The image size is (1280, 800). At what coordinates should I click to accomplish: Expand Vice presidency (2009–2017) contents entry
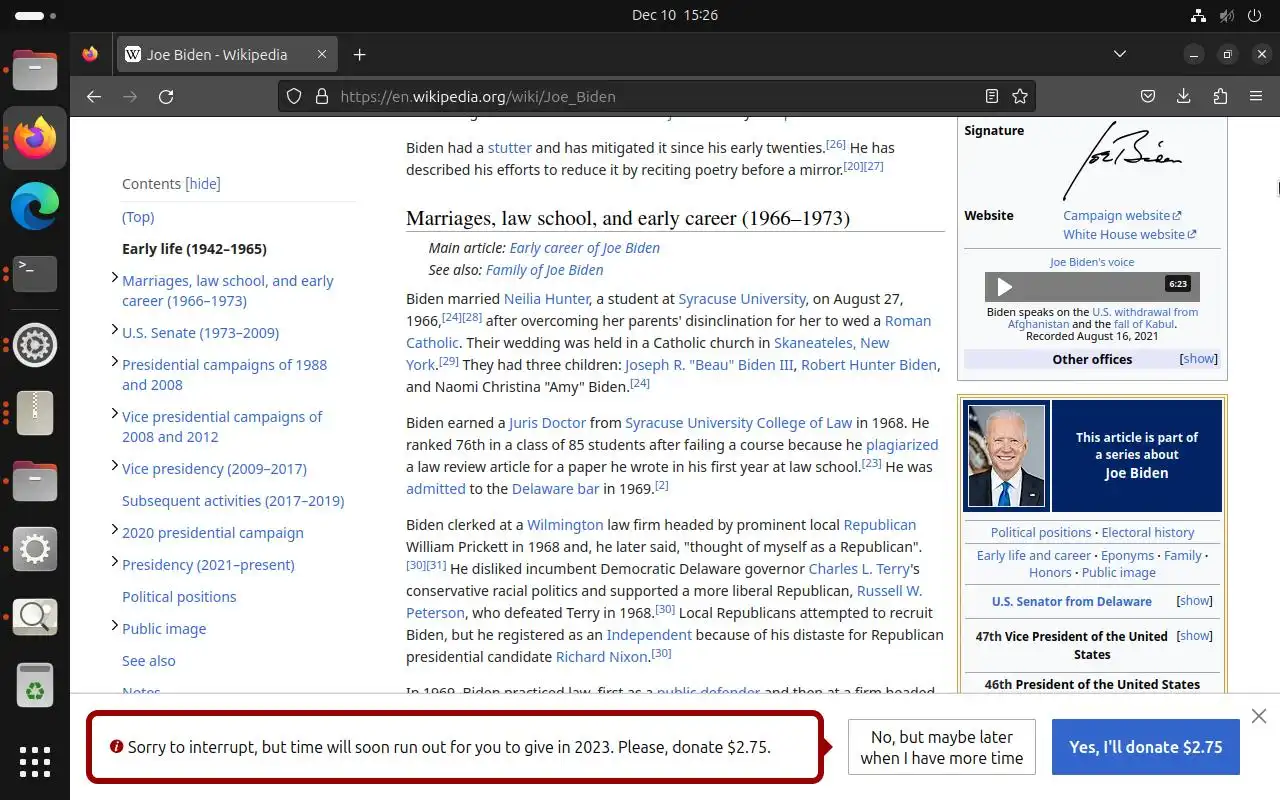114,465
